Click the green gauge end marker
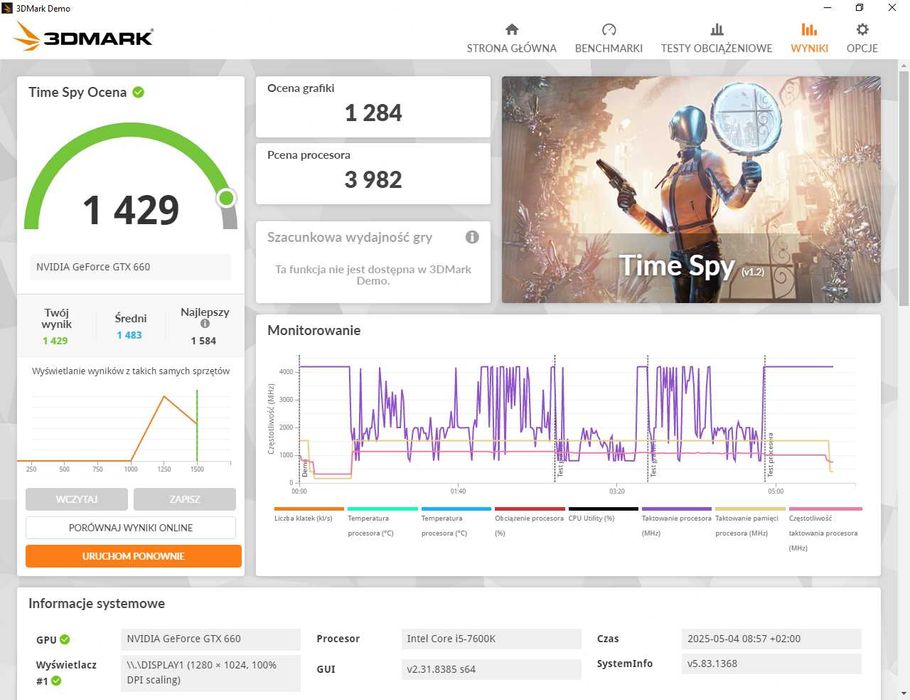The height and width of the screenshot is (700, 910). (226, 198)
